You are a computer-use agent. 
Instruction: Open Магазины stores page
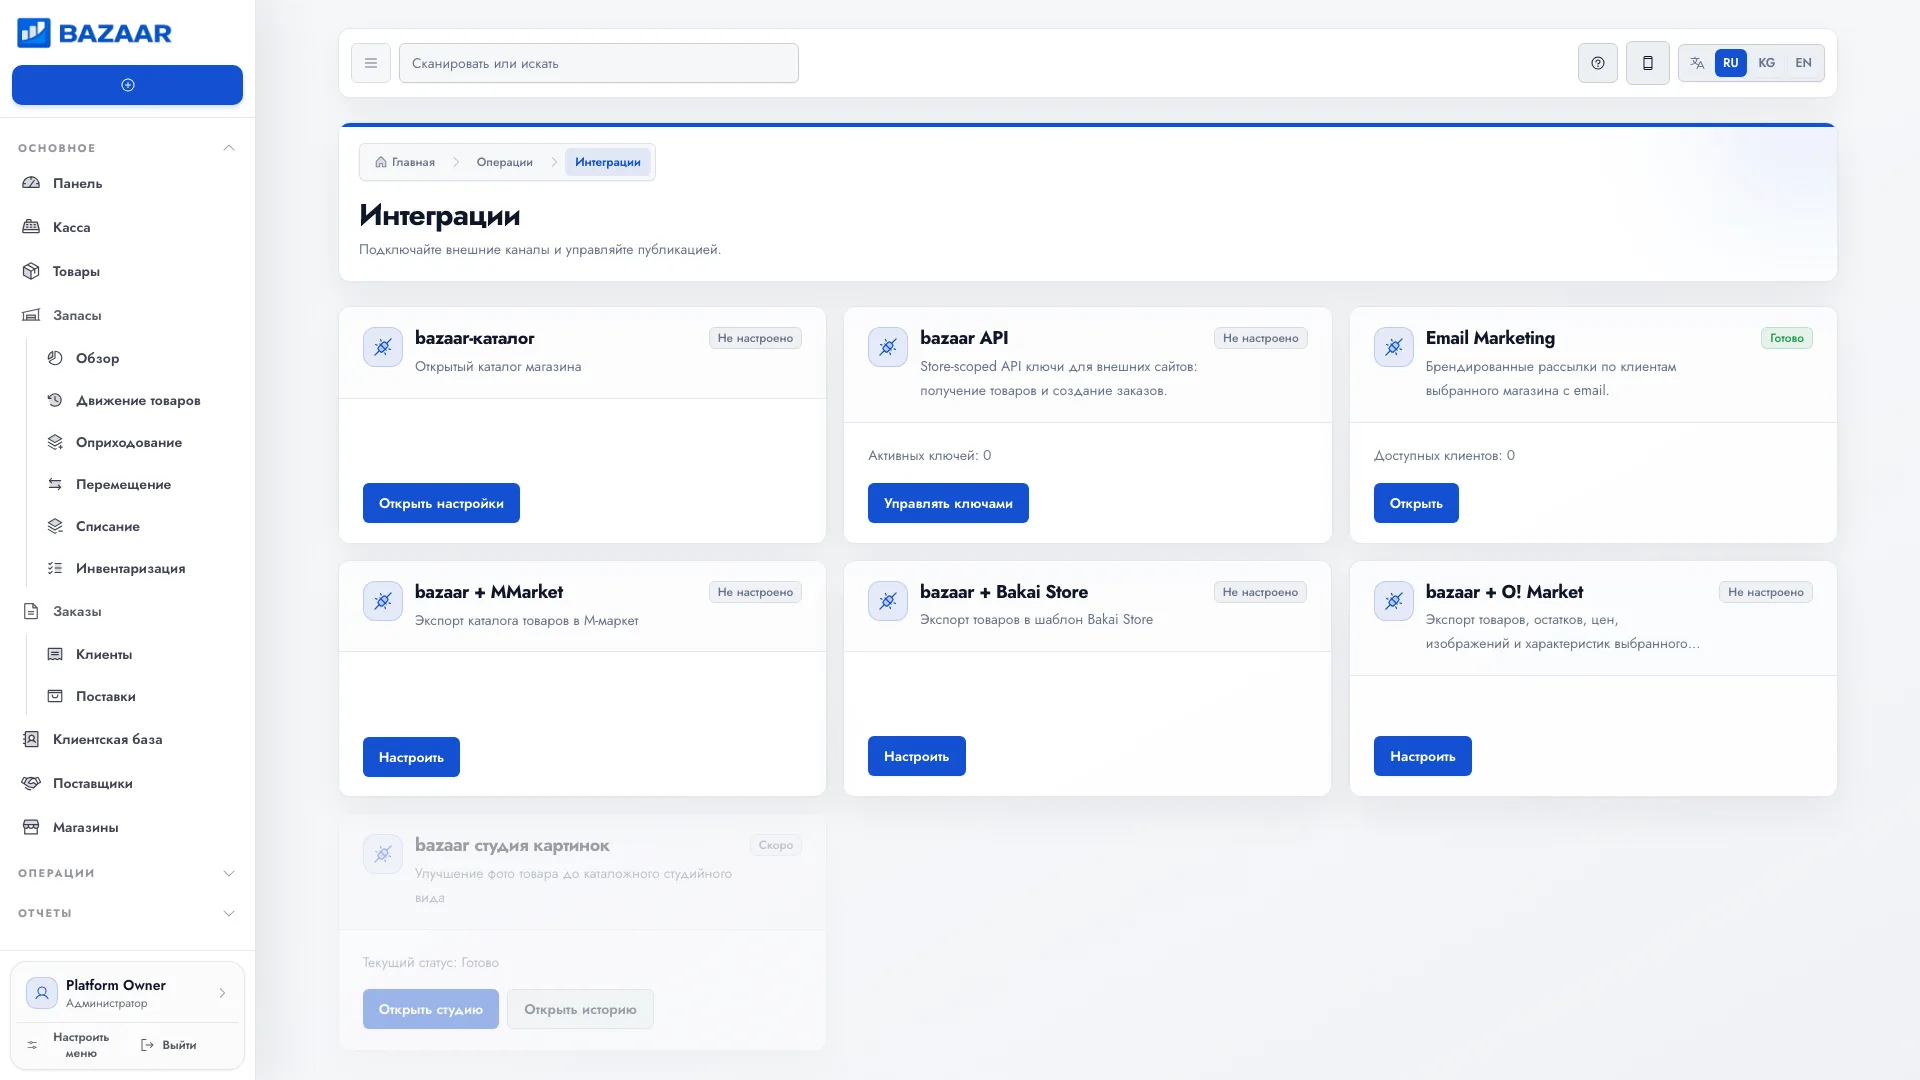click(127, 827)
